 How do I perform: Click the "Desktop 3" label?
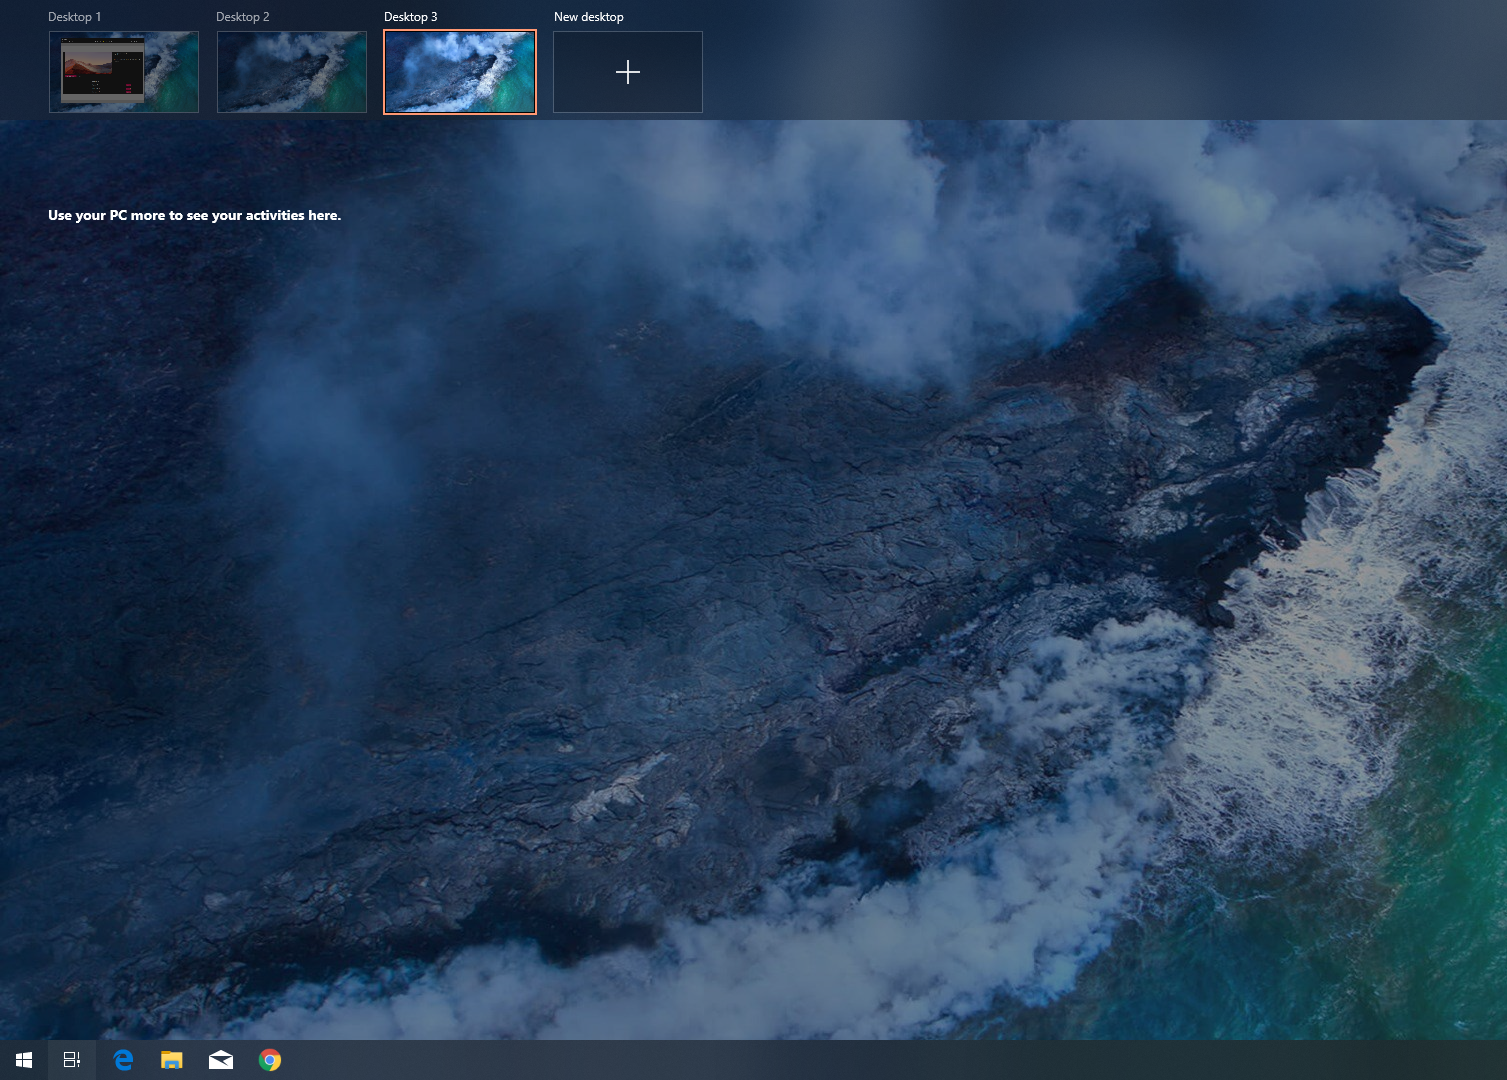point(411,17)
